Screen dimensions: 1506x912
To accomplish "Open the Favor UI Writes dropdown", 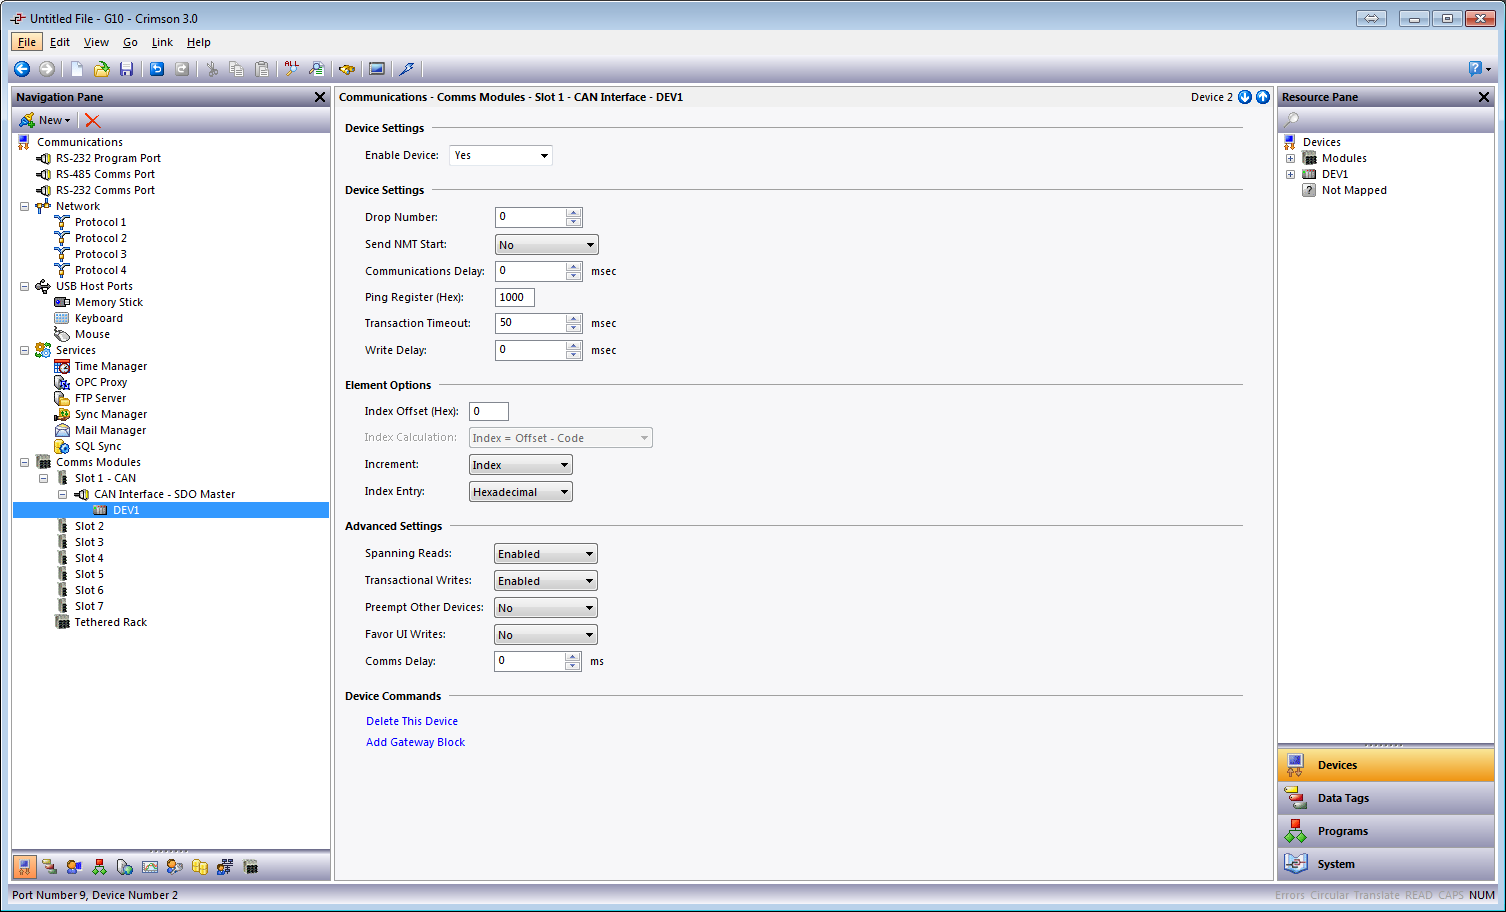I will coord(546,635).
